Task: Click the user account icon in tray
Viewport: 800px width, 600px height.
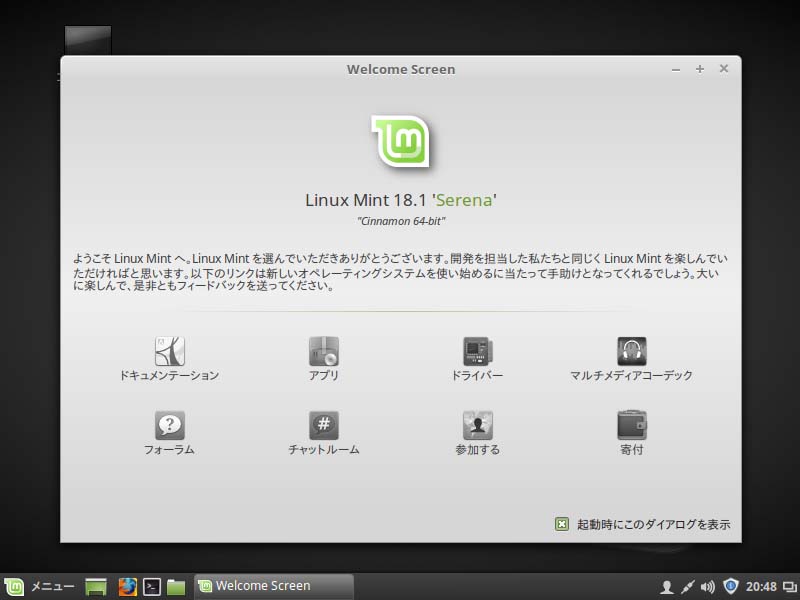Action: (x=667, y=586)
